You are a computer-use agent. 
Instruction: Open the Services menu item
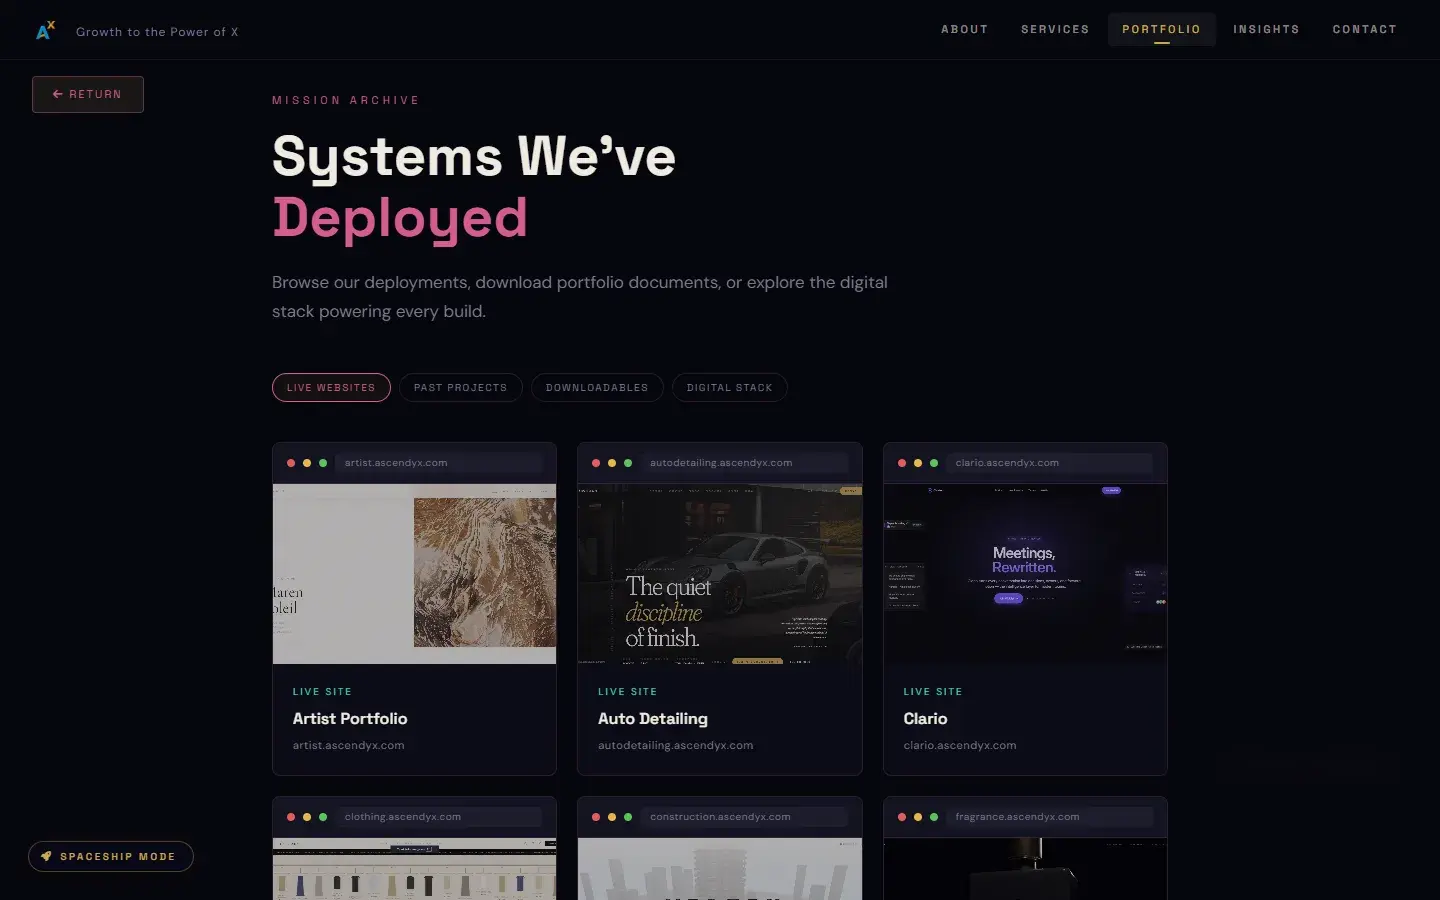click(x=1055, y=29)
